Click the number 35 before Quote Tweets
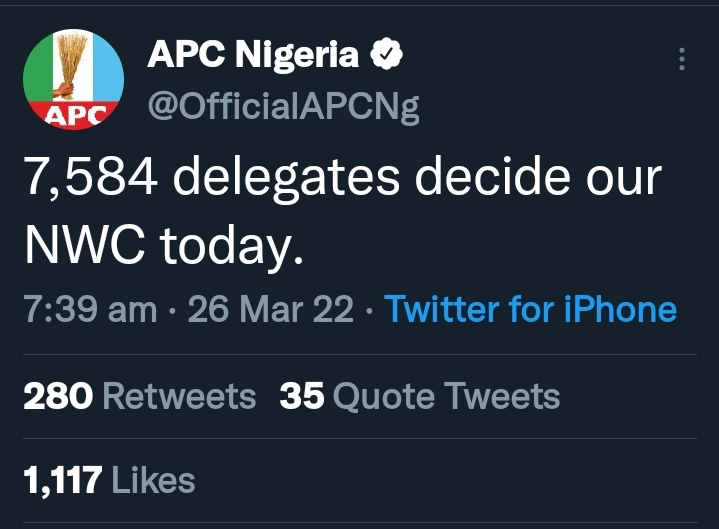Viewport: 719px width, 529px height. coord(302,397)
